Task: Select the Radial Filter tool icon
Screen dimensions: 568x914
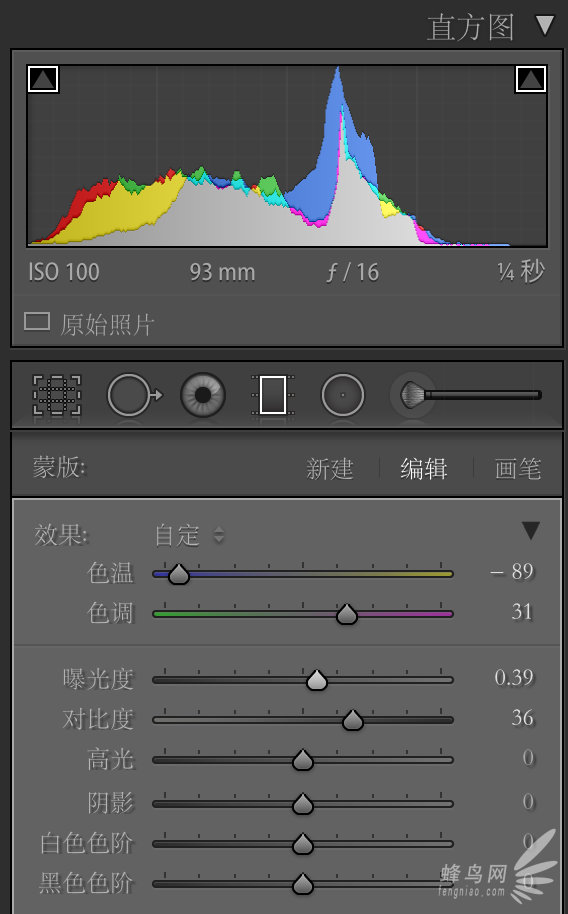Action: click(x=343, y=395)
